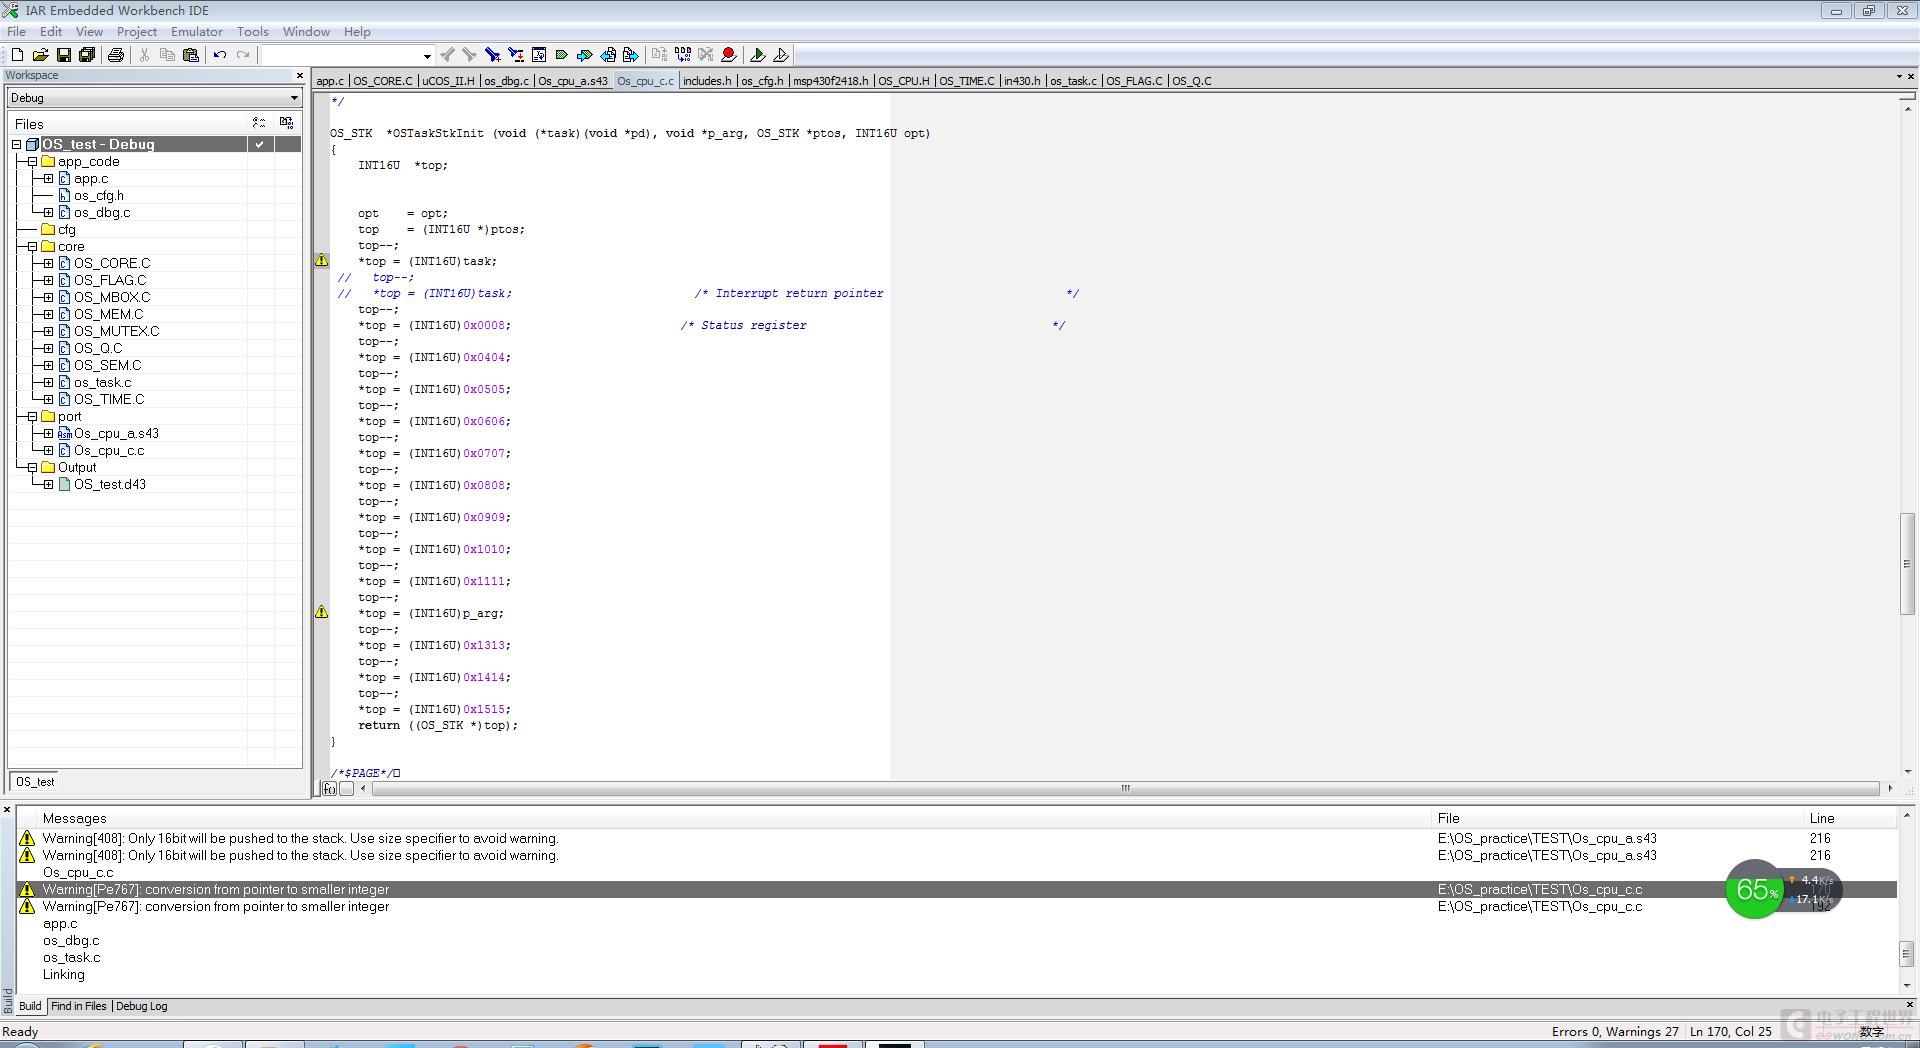Click the Navigate Forward icon
The width and height of the screenshot is (1920, 1048).
(x=631, y=55)
